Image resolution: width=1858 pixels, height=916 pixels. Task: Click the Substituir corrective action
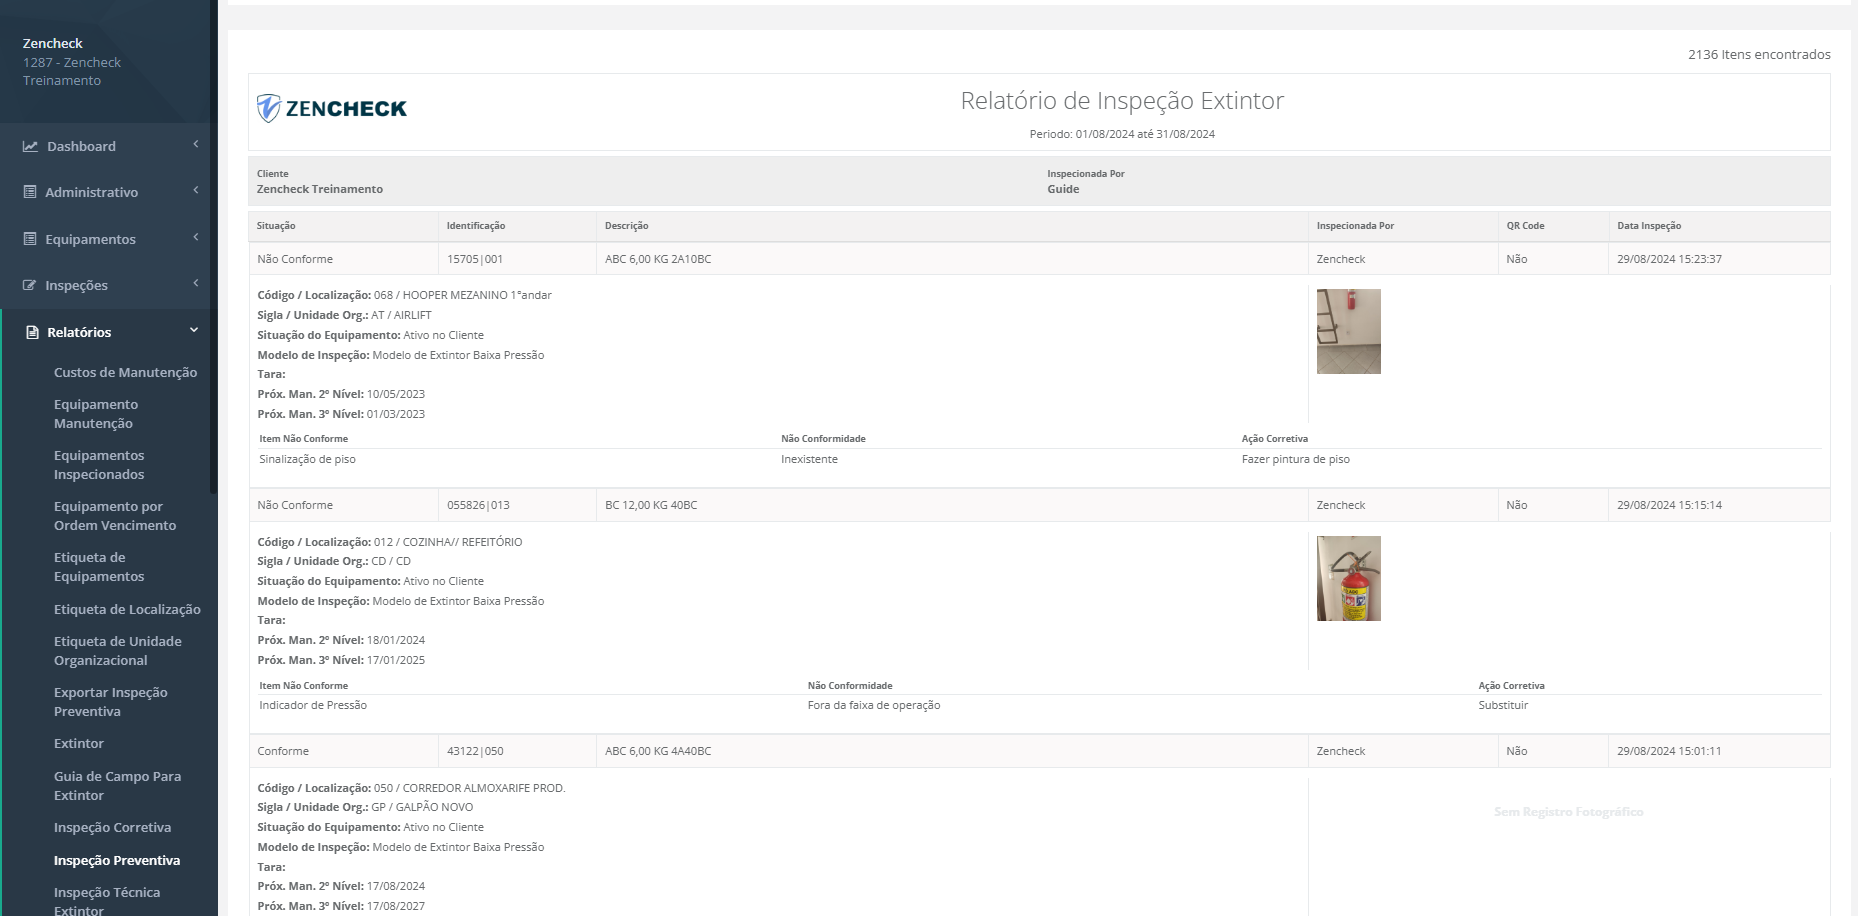[x=1503, y=705]
